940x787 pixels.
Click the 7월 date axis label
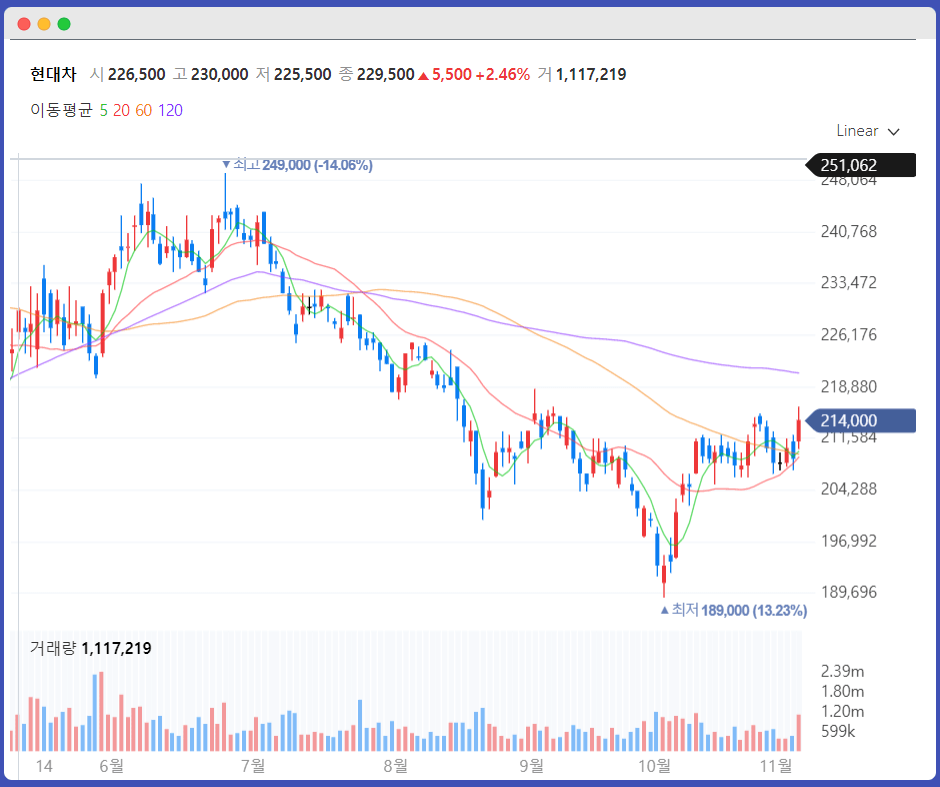click(253, 765)
